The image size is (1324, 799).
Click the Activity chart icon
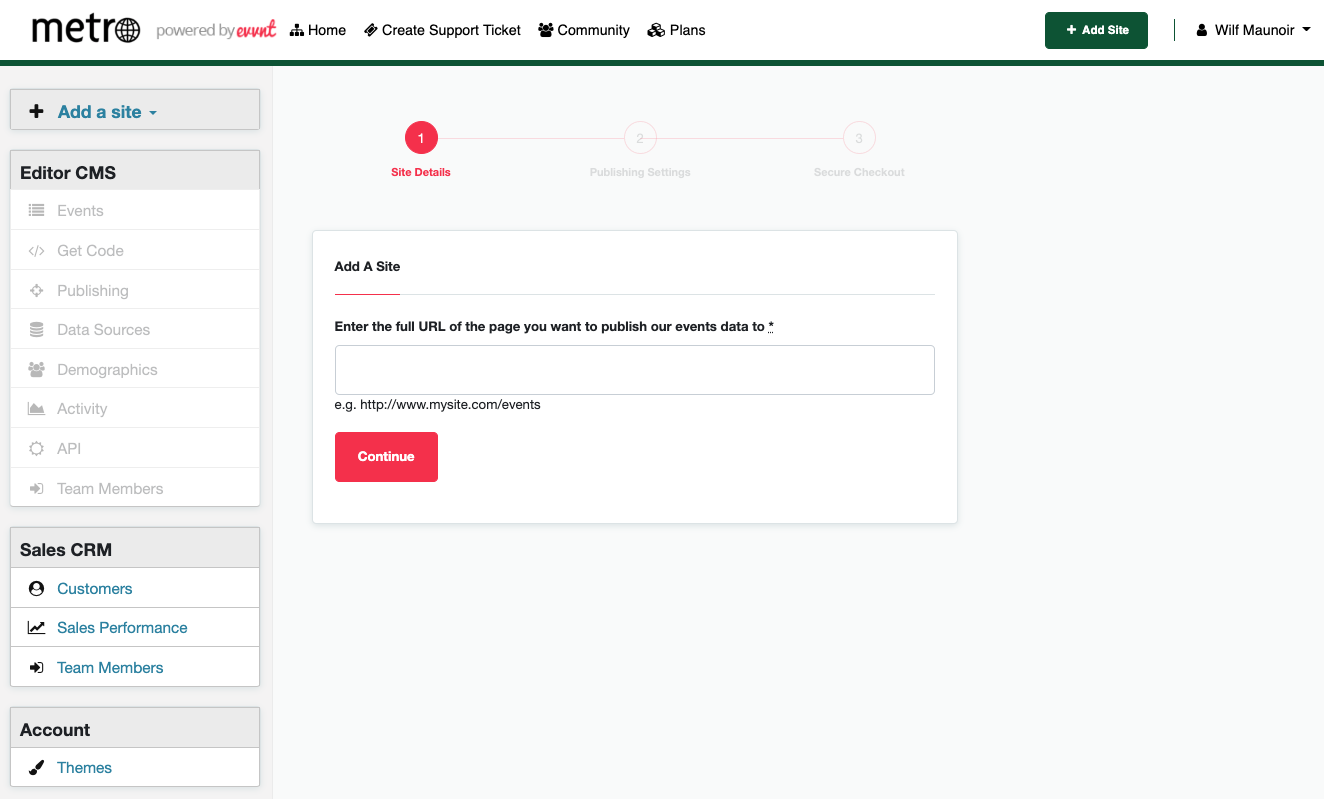pos(37,409)
